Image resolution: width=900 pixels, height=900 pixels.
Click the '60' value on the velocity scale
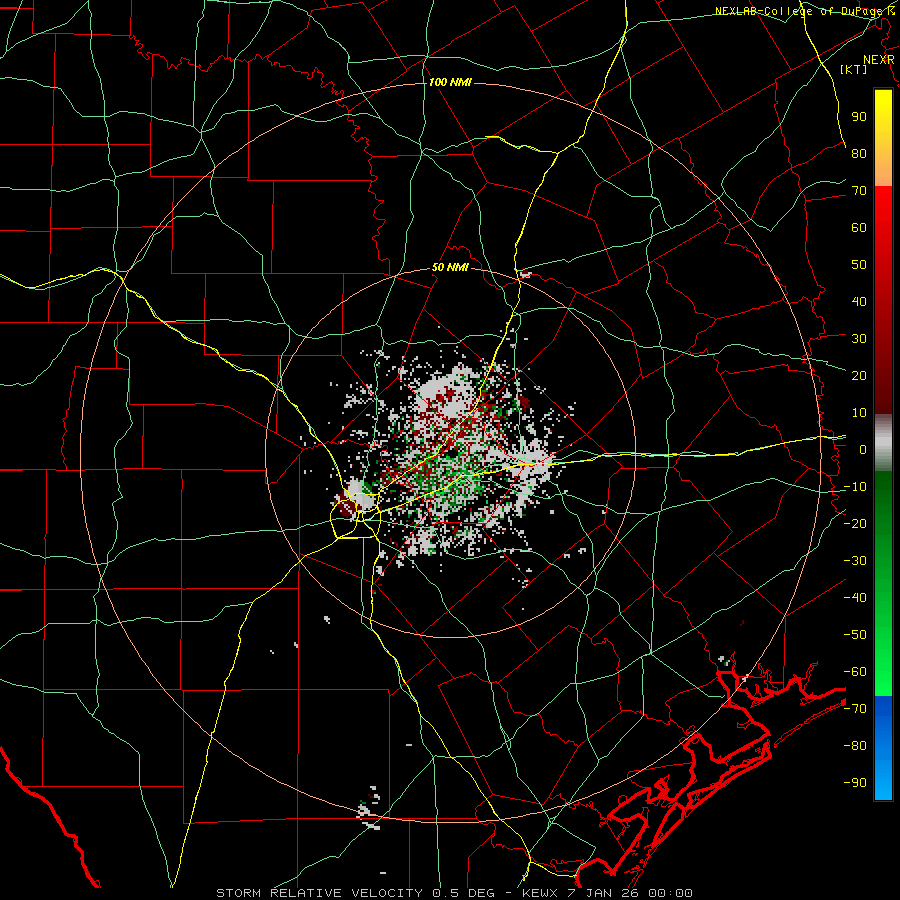(859, 228)
